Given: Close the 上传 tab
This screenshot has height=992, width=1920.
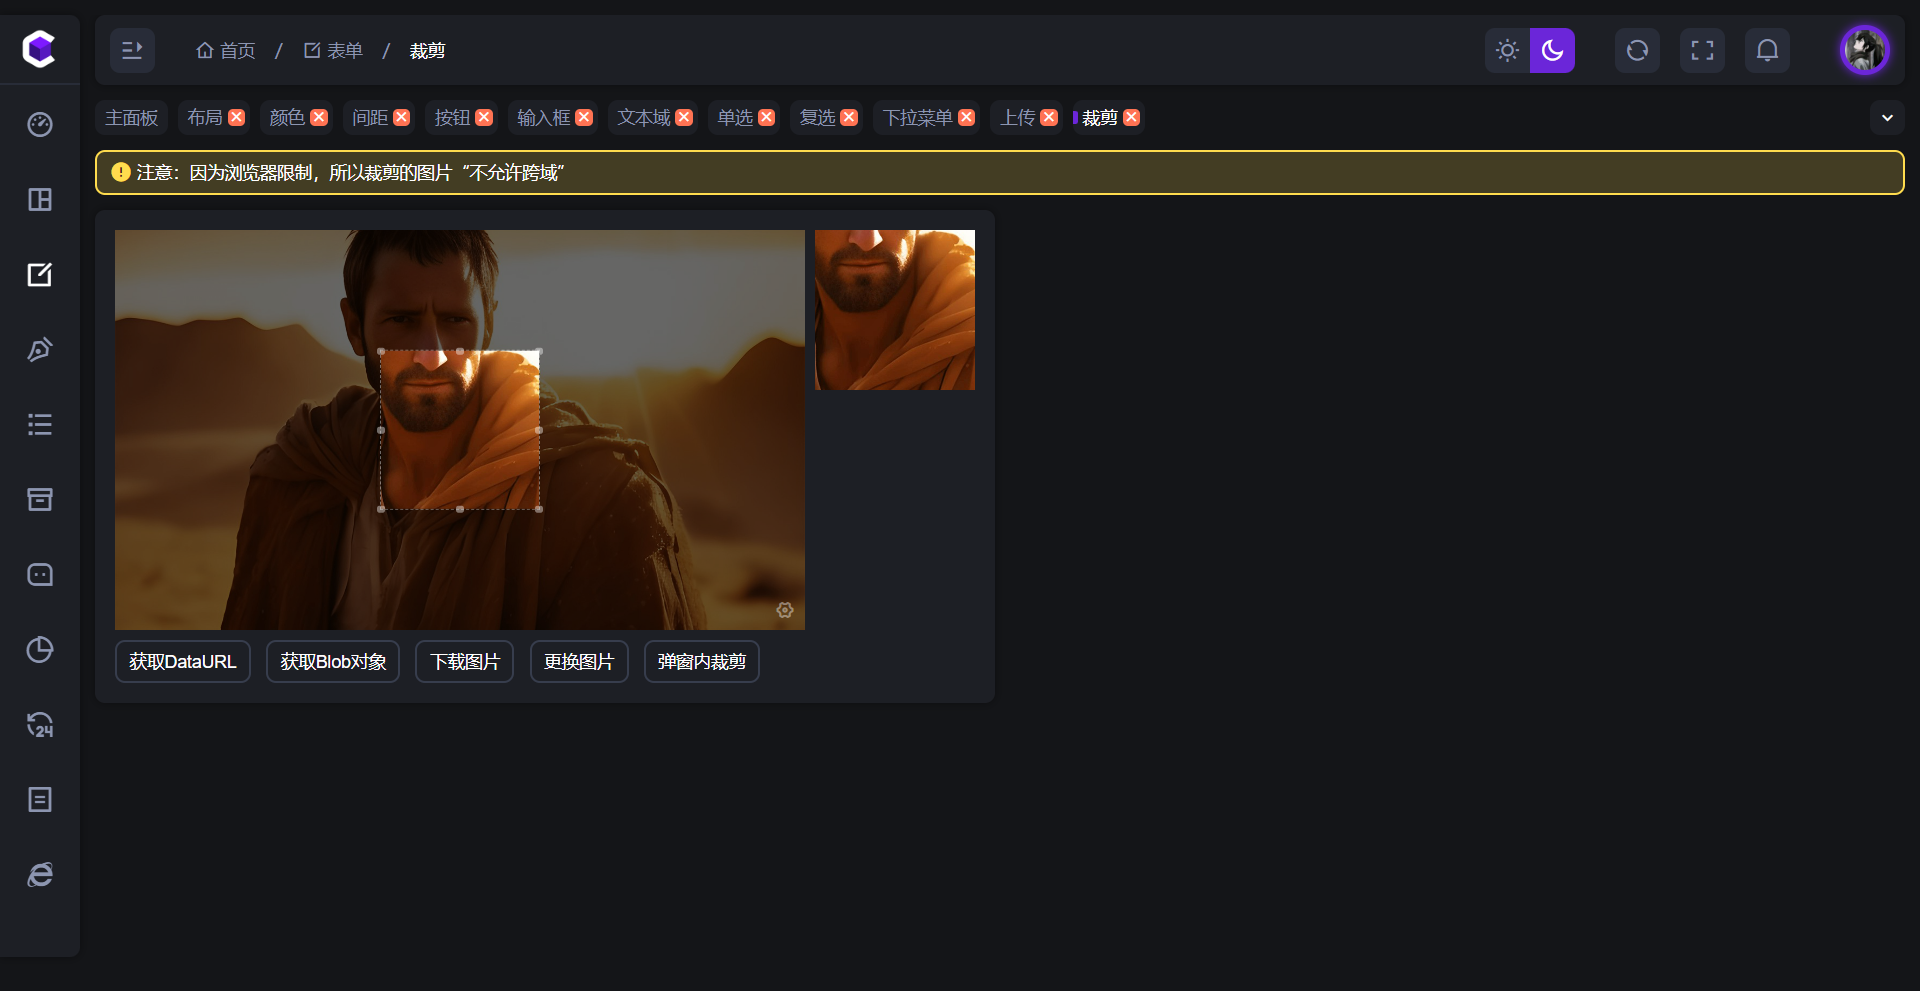Looking at the screenshot, I should [1049, 118].
